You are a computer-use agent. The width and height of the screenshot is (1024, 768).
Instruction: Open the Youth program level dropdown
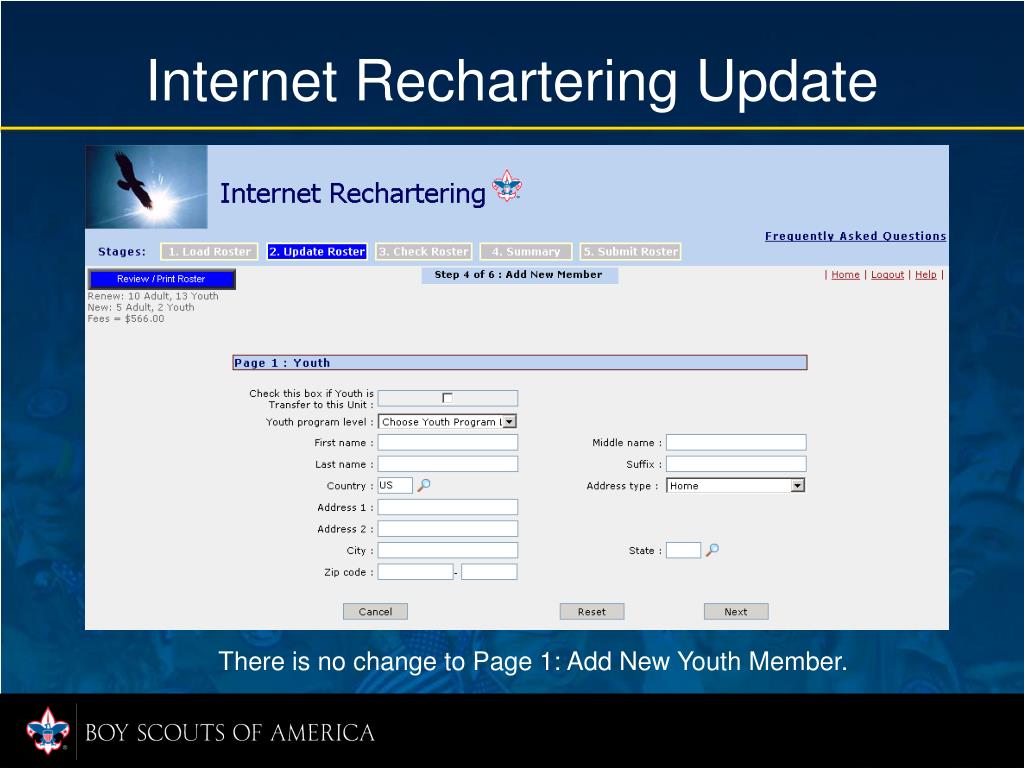(448, 422)
